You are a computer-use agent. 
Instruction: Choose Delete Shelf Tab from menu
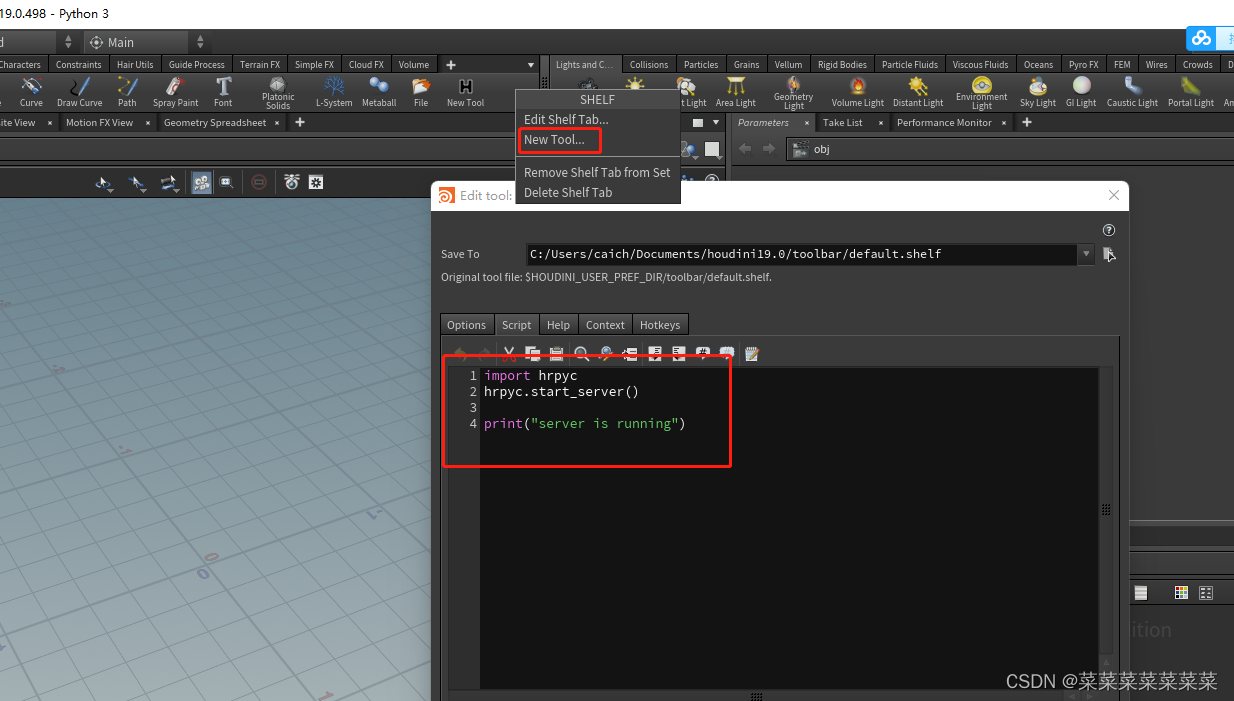(568, 192)
